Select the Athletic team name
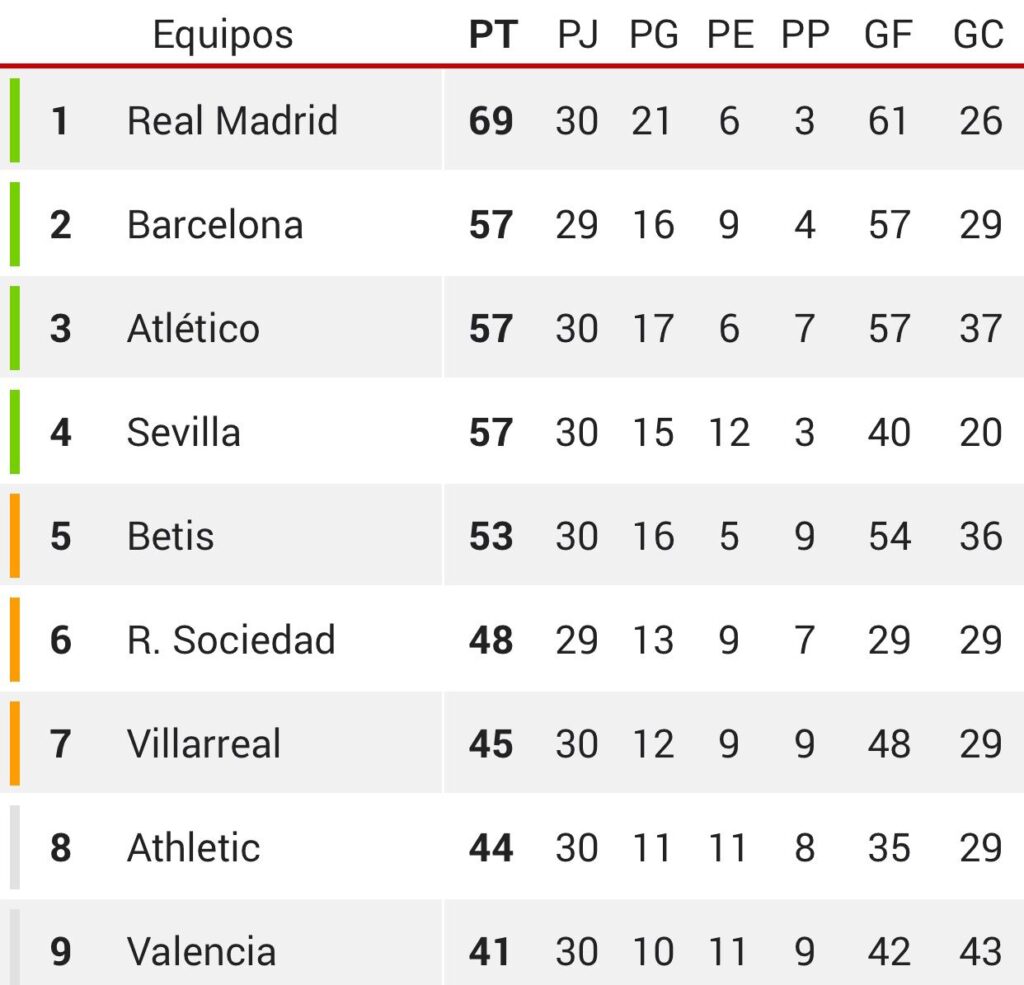This screenshot has height=985, width=1024. [x=193, y=847]
